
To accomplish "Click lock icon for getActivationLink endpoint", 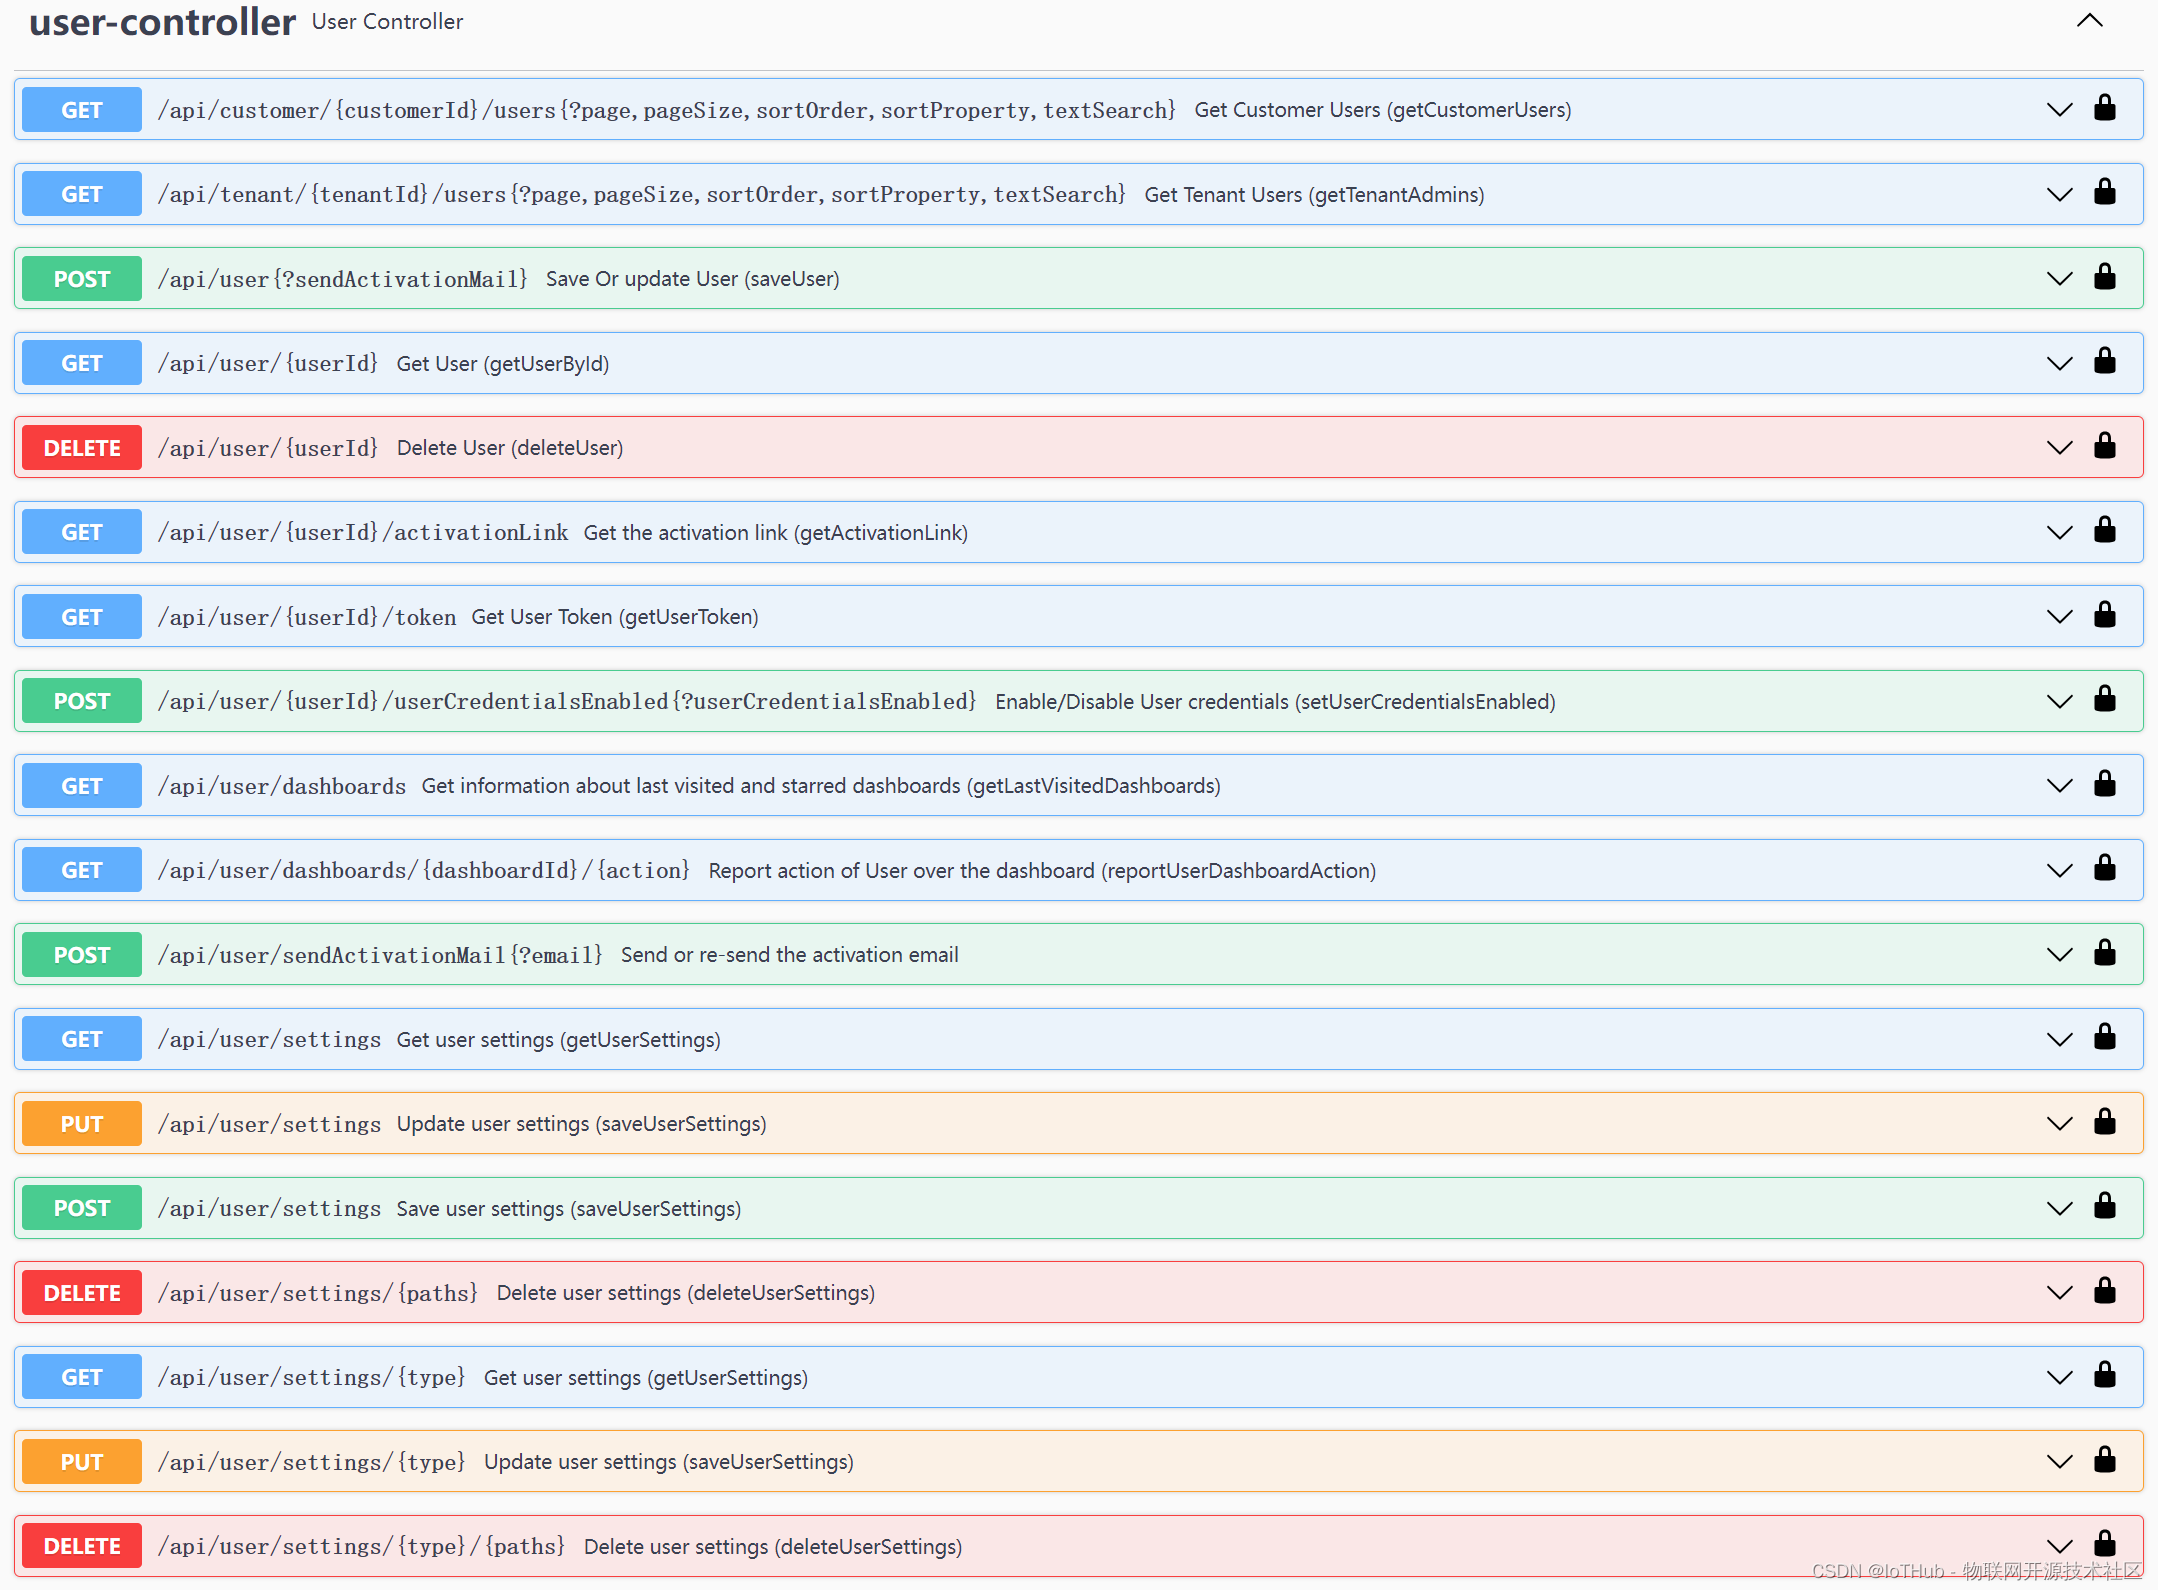I will coord(2104,531).
